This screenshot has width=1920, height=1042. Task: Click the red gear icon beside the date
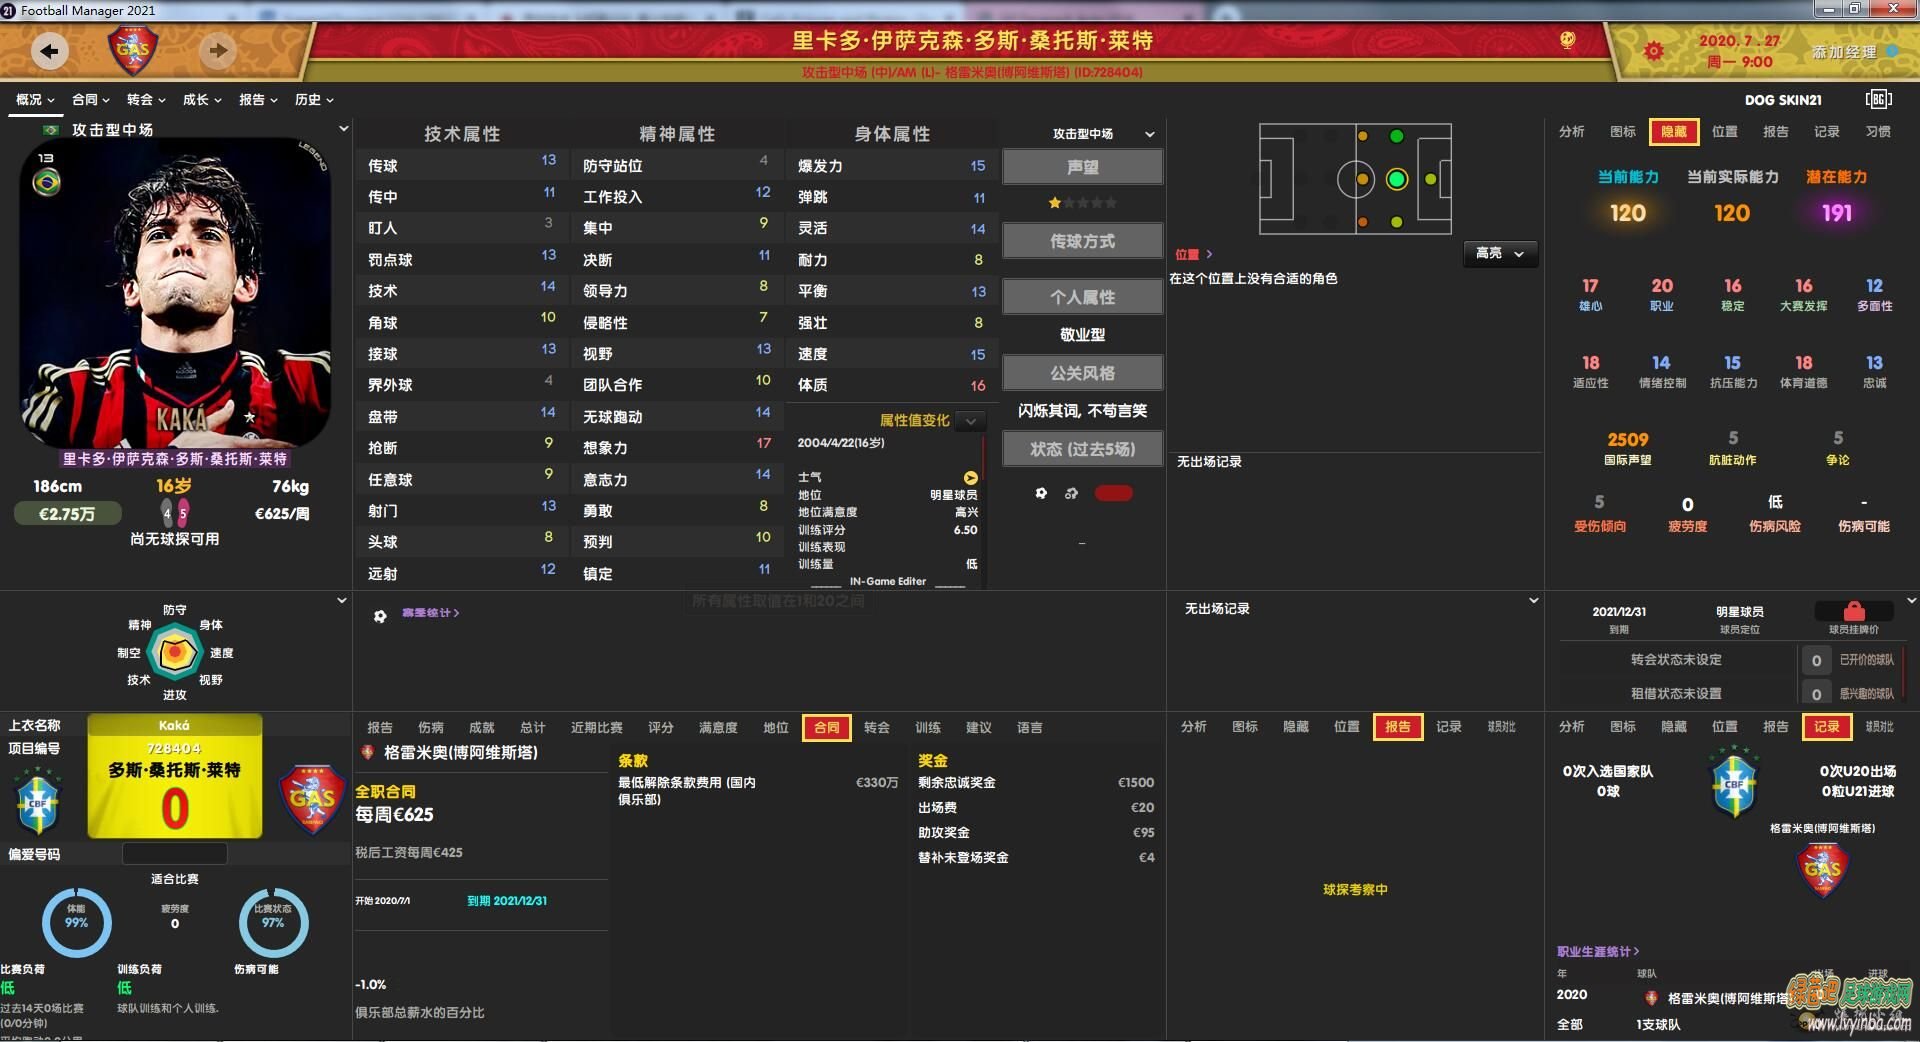pyautogui.click(x=1654, y=51)
